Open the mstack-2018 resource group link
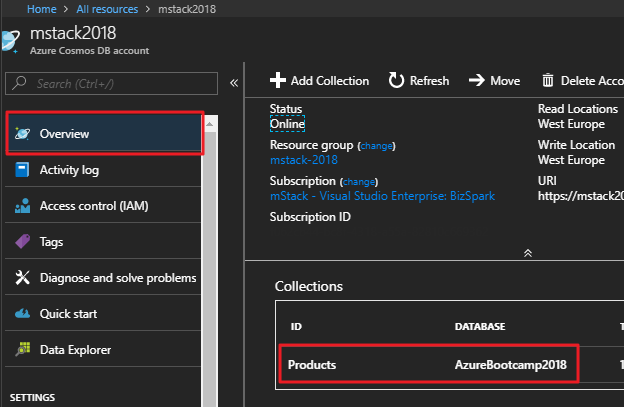 tap(304, 160)
